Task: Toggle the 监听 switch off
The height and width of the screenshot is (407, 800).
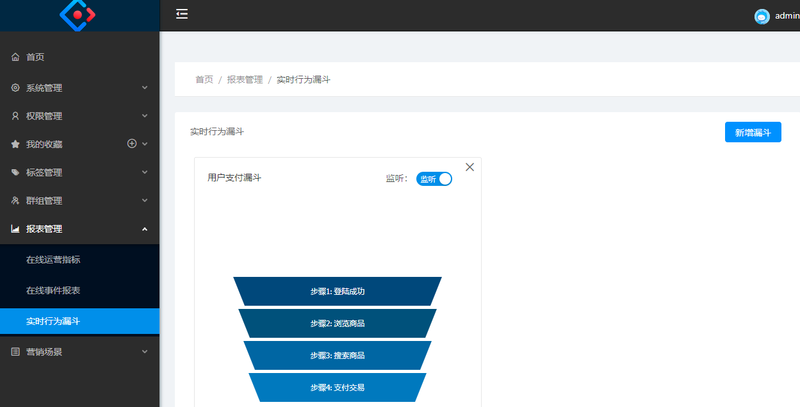Action: [x=434, y=179]
